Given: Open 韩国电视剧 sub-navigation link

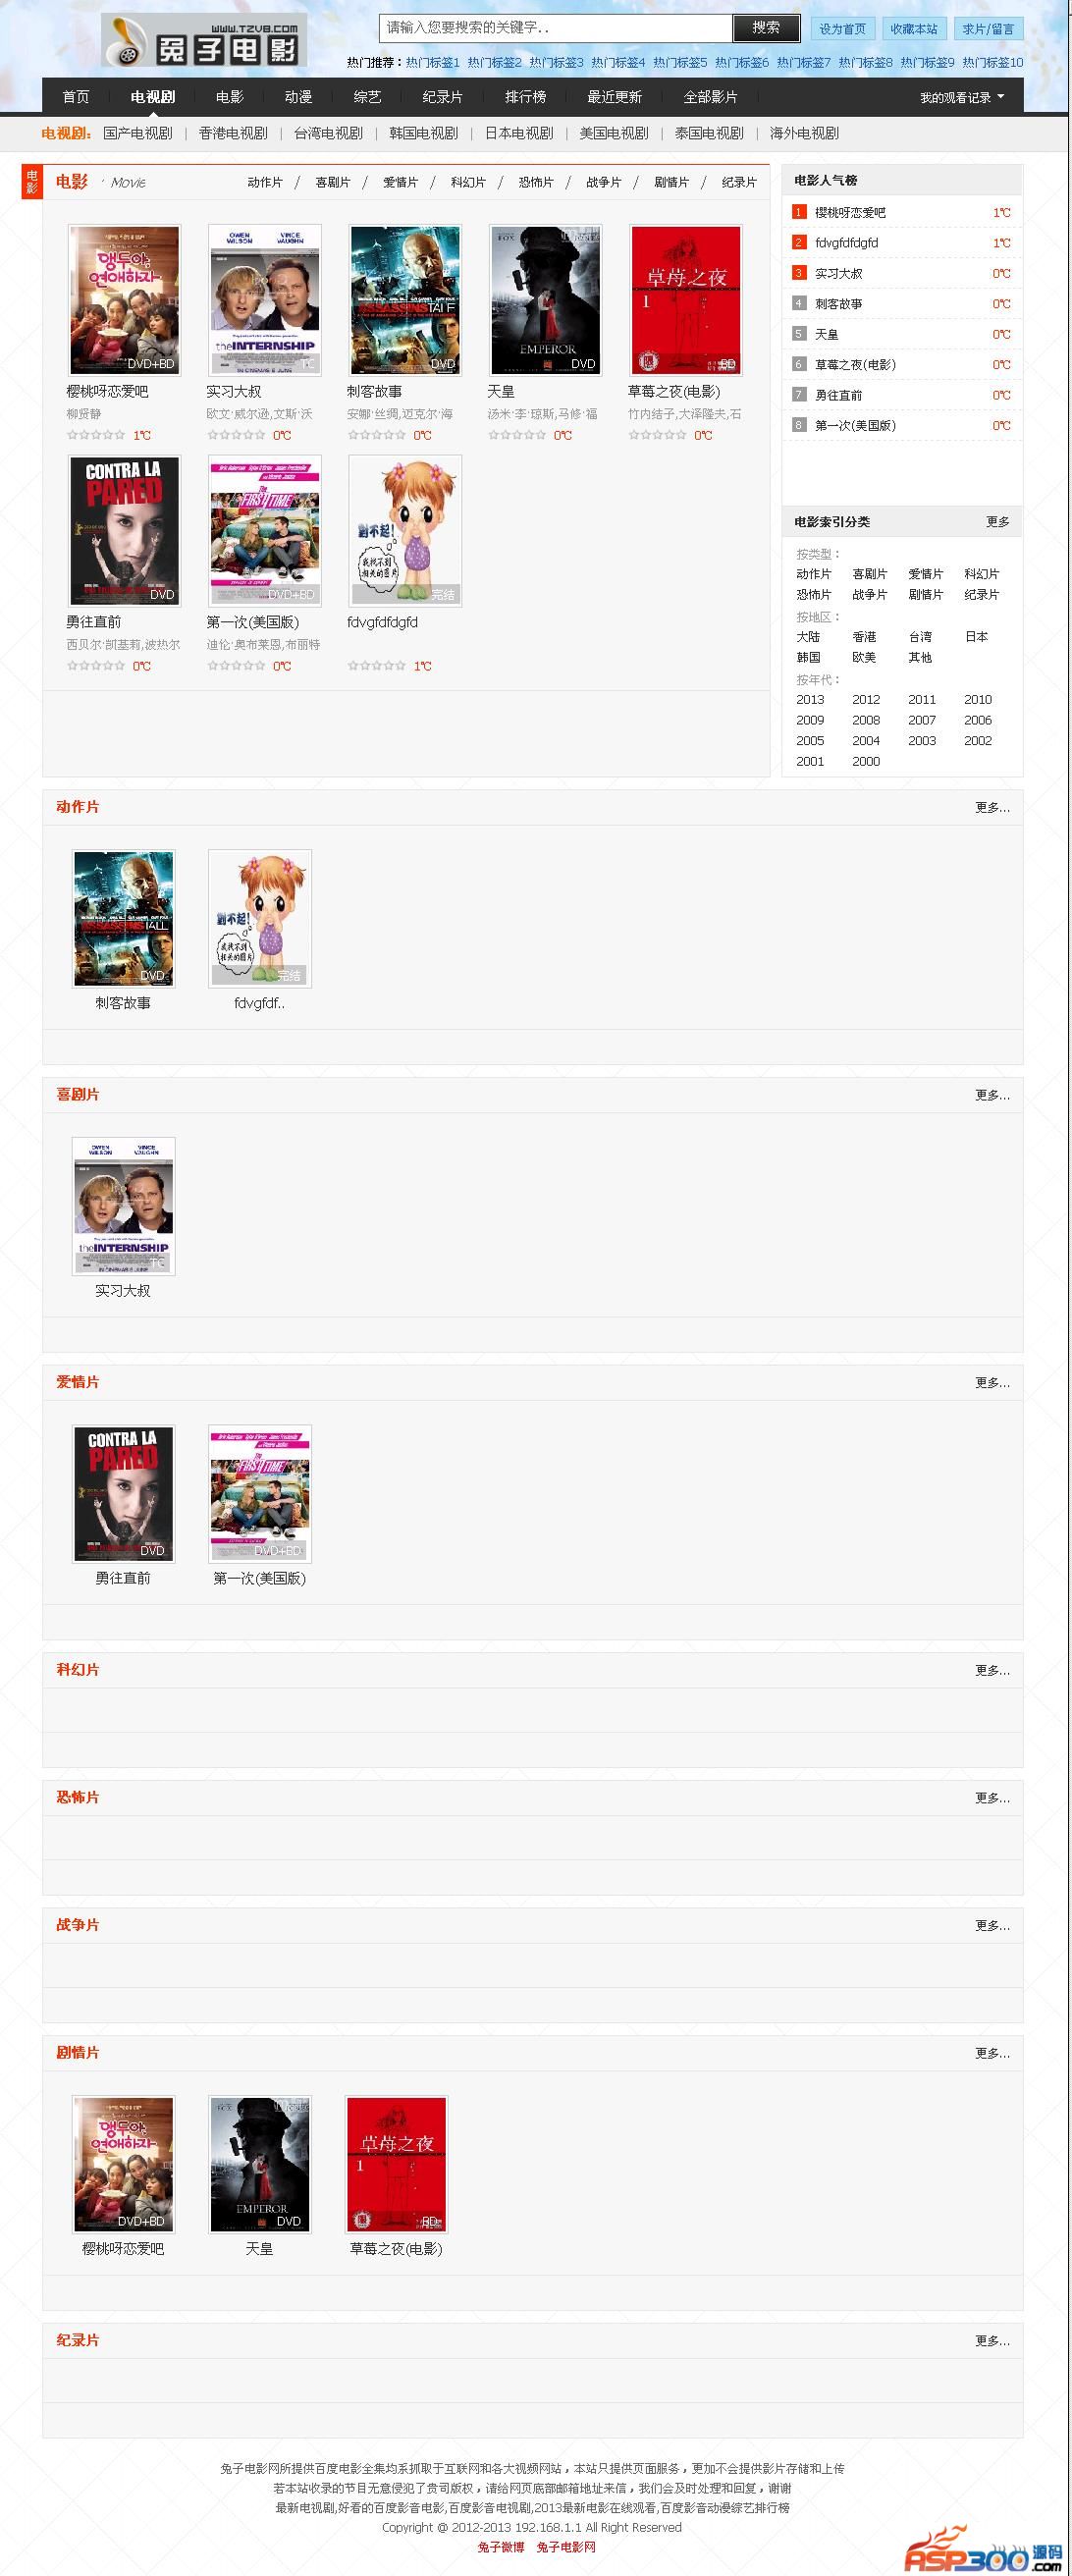Looking at the screenshot, I should tap(423, 133).
